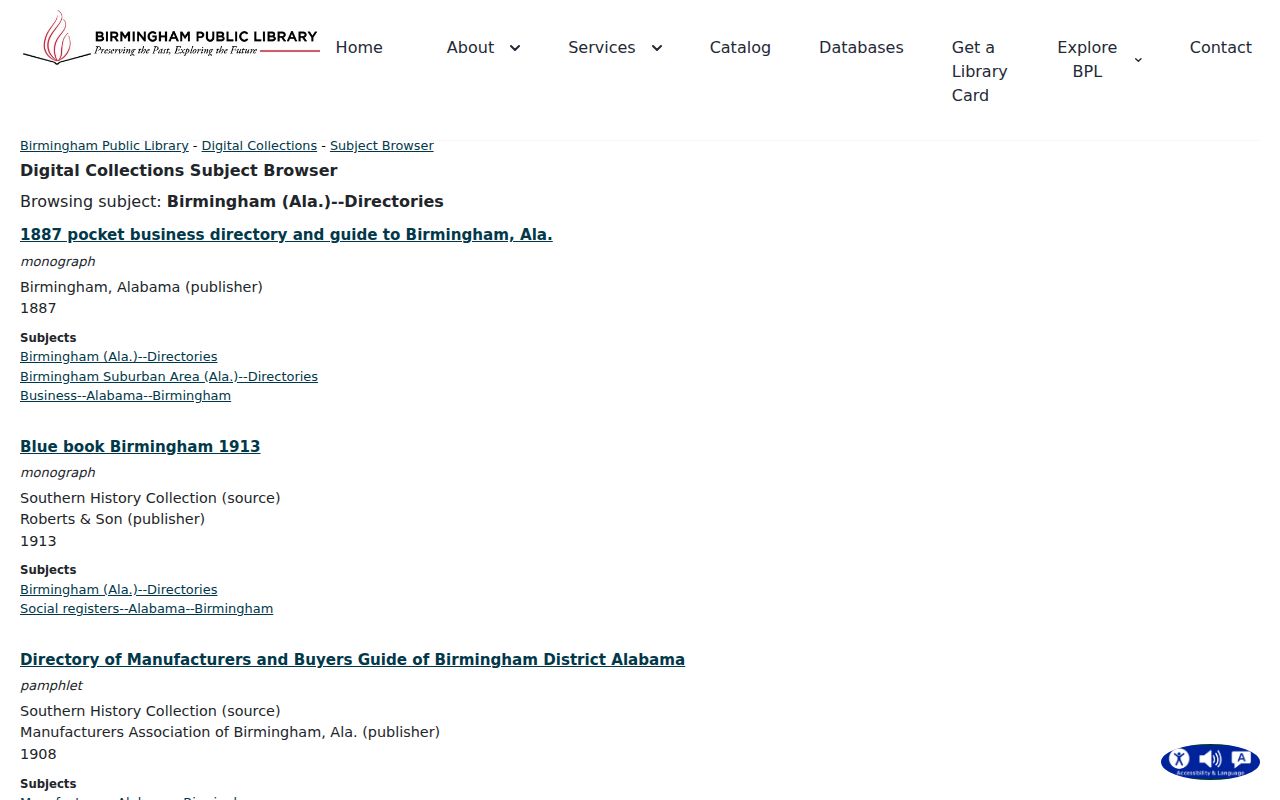Follow the Subject Browser breadcrumb link
Image resolution: width=1280 pixels, height=800 pixels.
point(382,146)
